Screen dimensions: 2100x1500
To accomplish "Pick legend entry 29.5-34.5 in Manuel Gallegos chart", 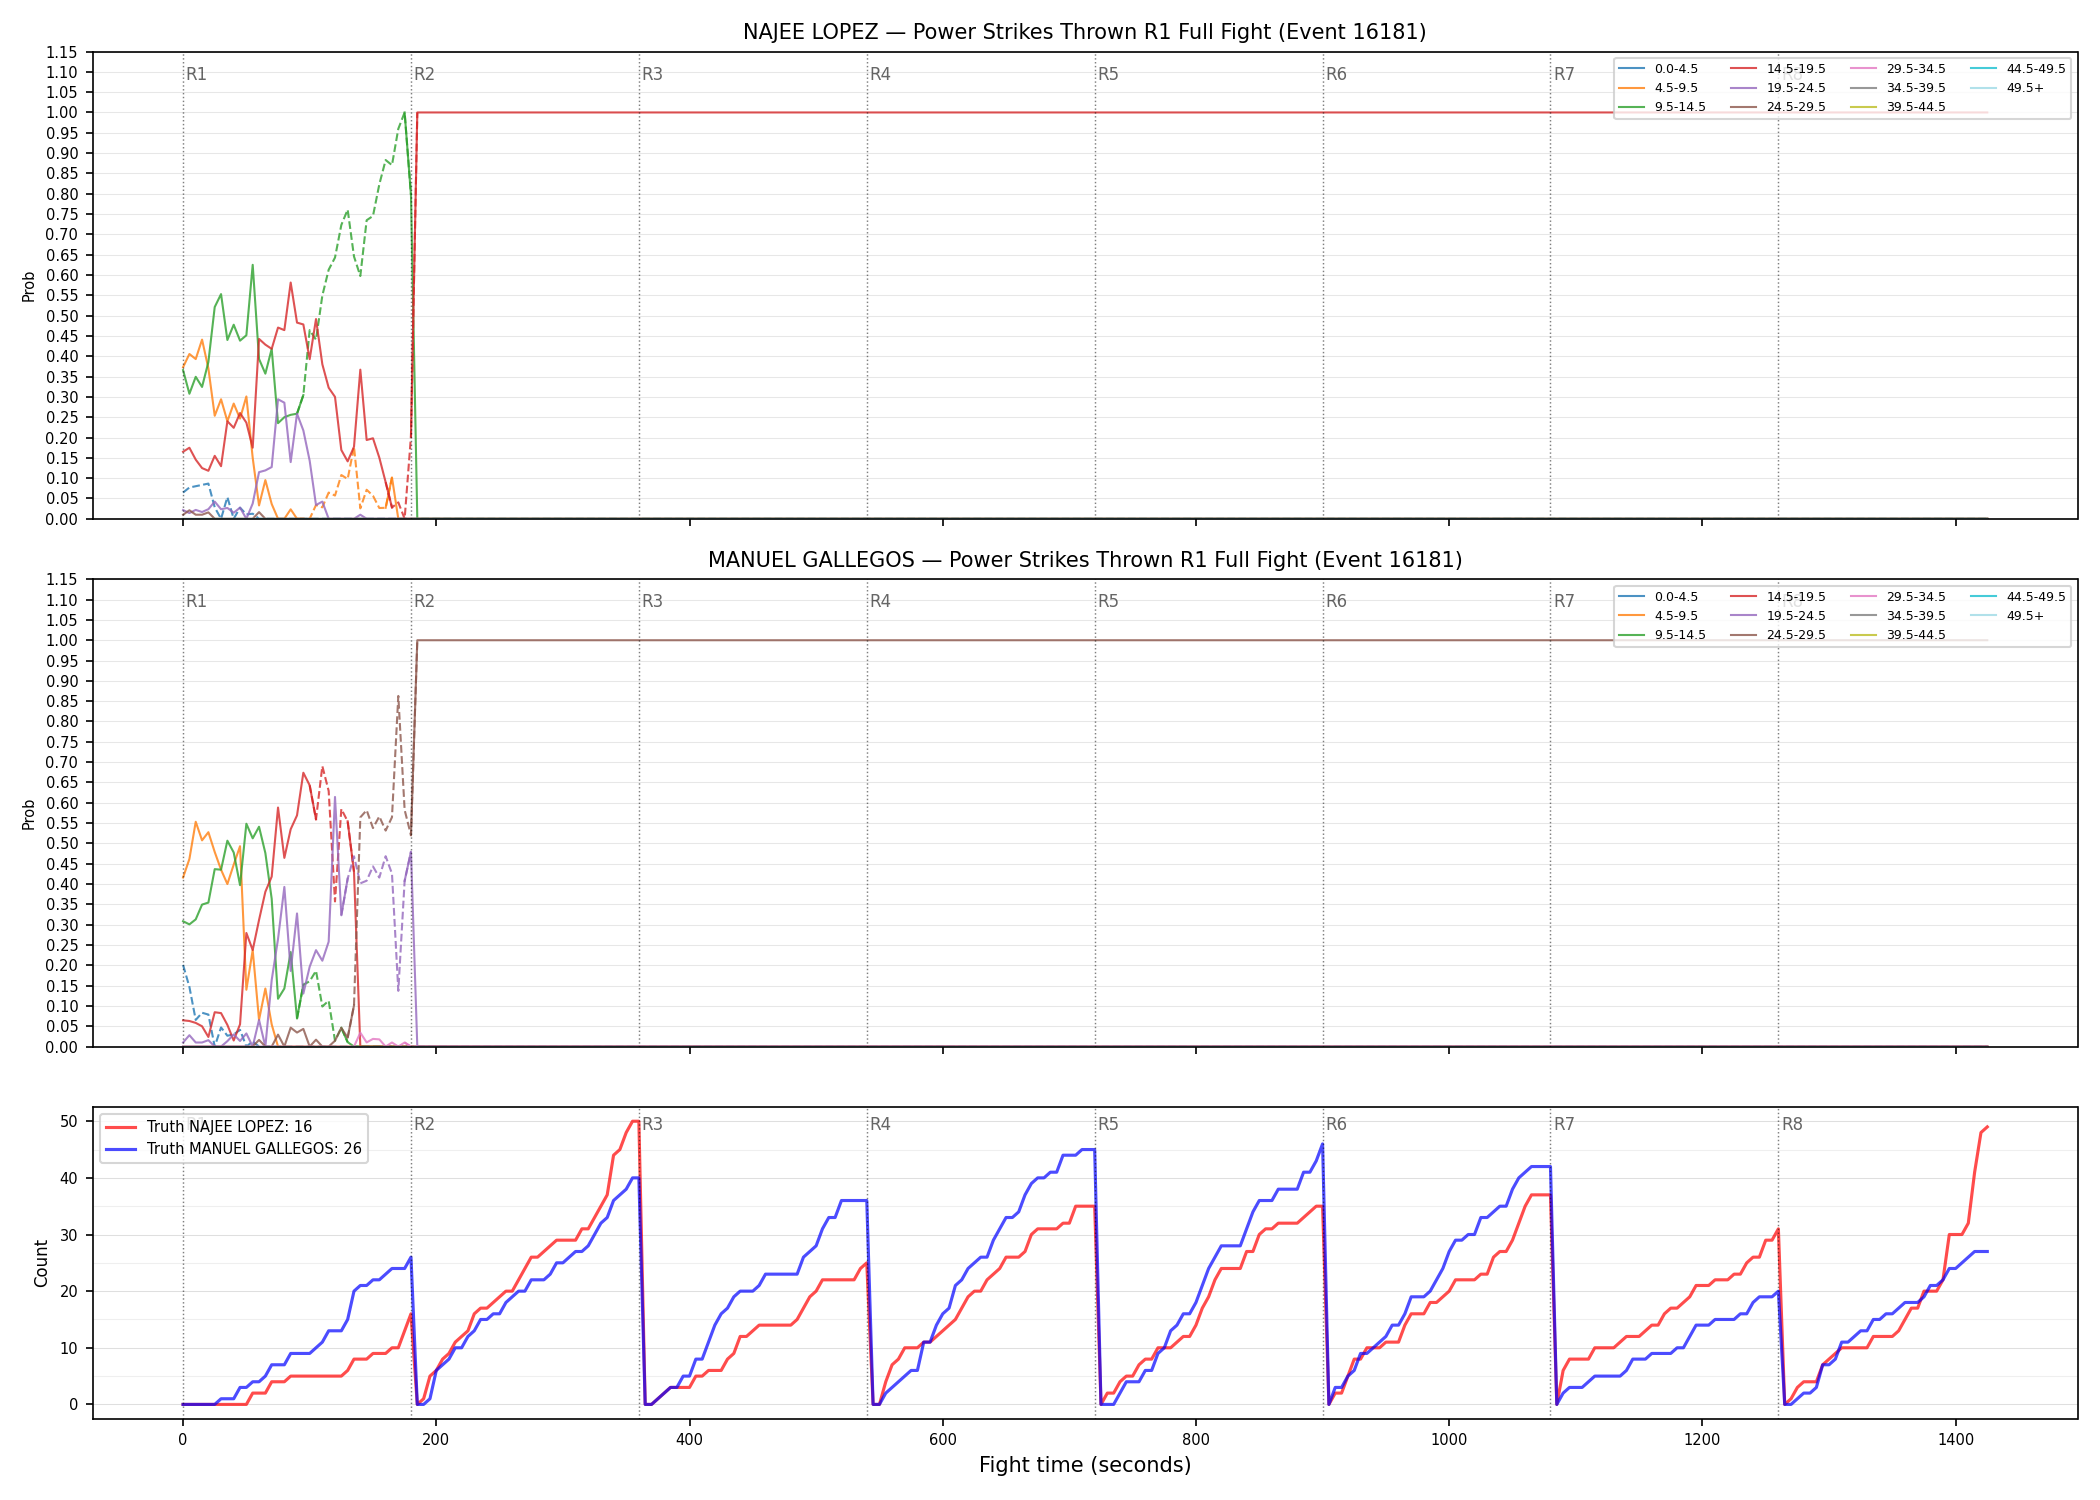I will click(x=1898, y=597).
